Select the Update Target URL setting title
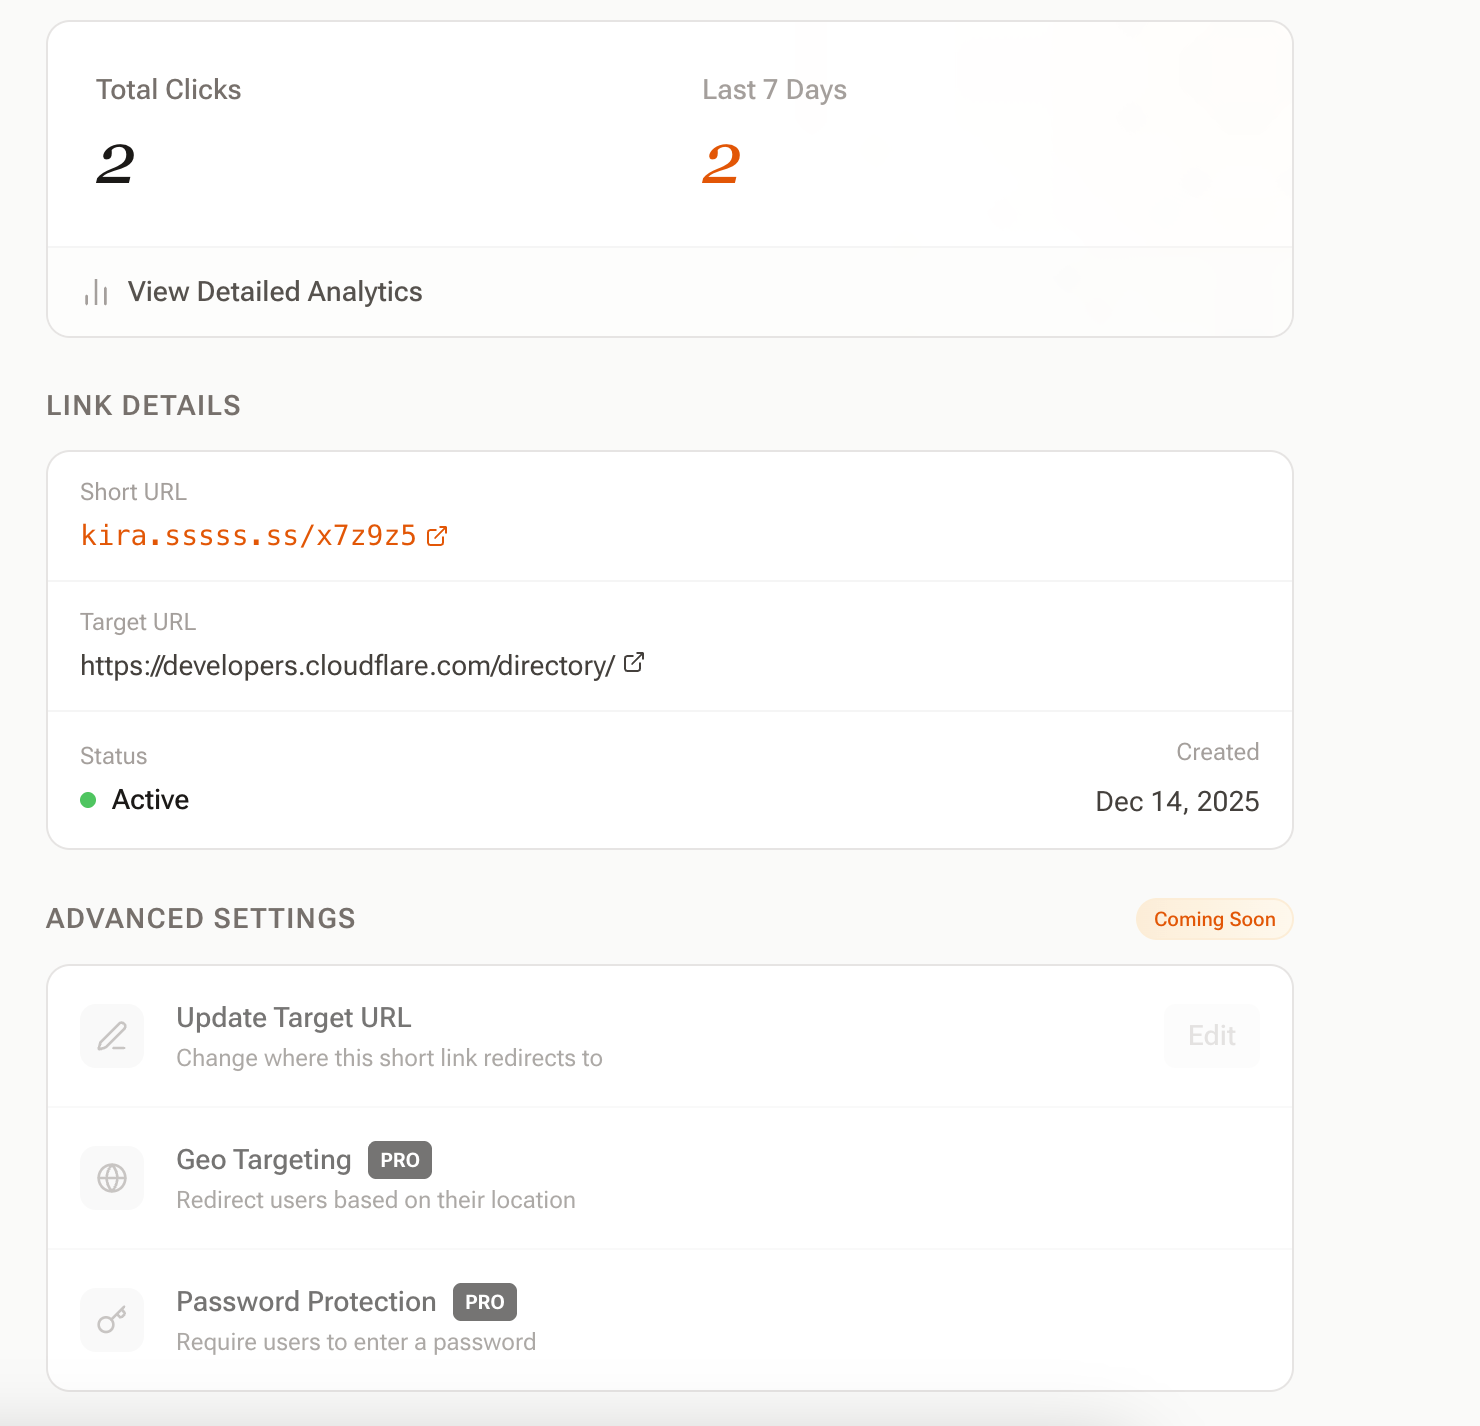Screen dimensions: 1480x1426 tap(294, 1018)
